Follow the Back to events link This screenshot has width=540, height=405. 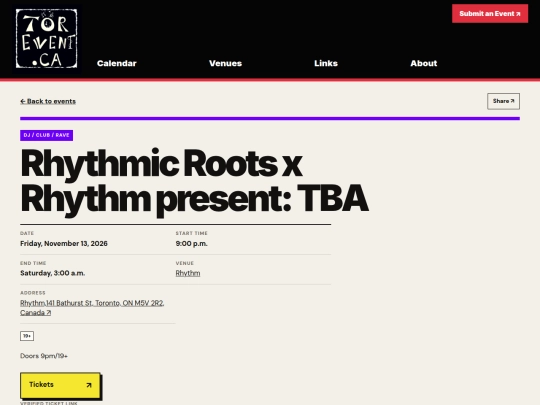pos(48,101)
